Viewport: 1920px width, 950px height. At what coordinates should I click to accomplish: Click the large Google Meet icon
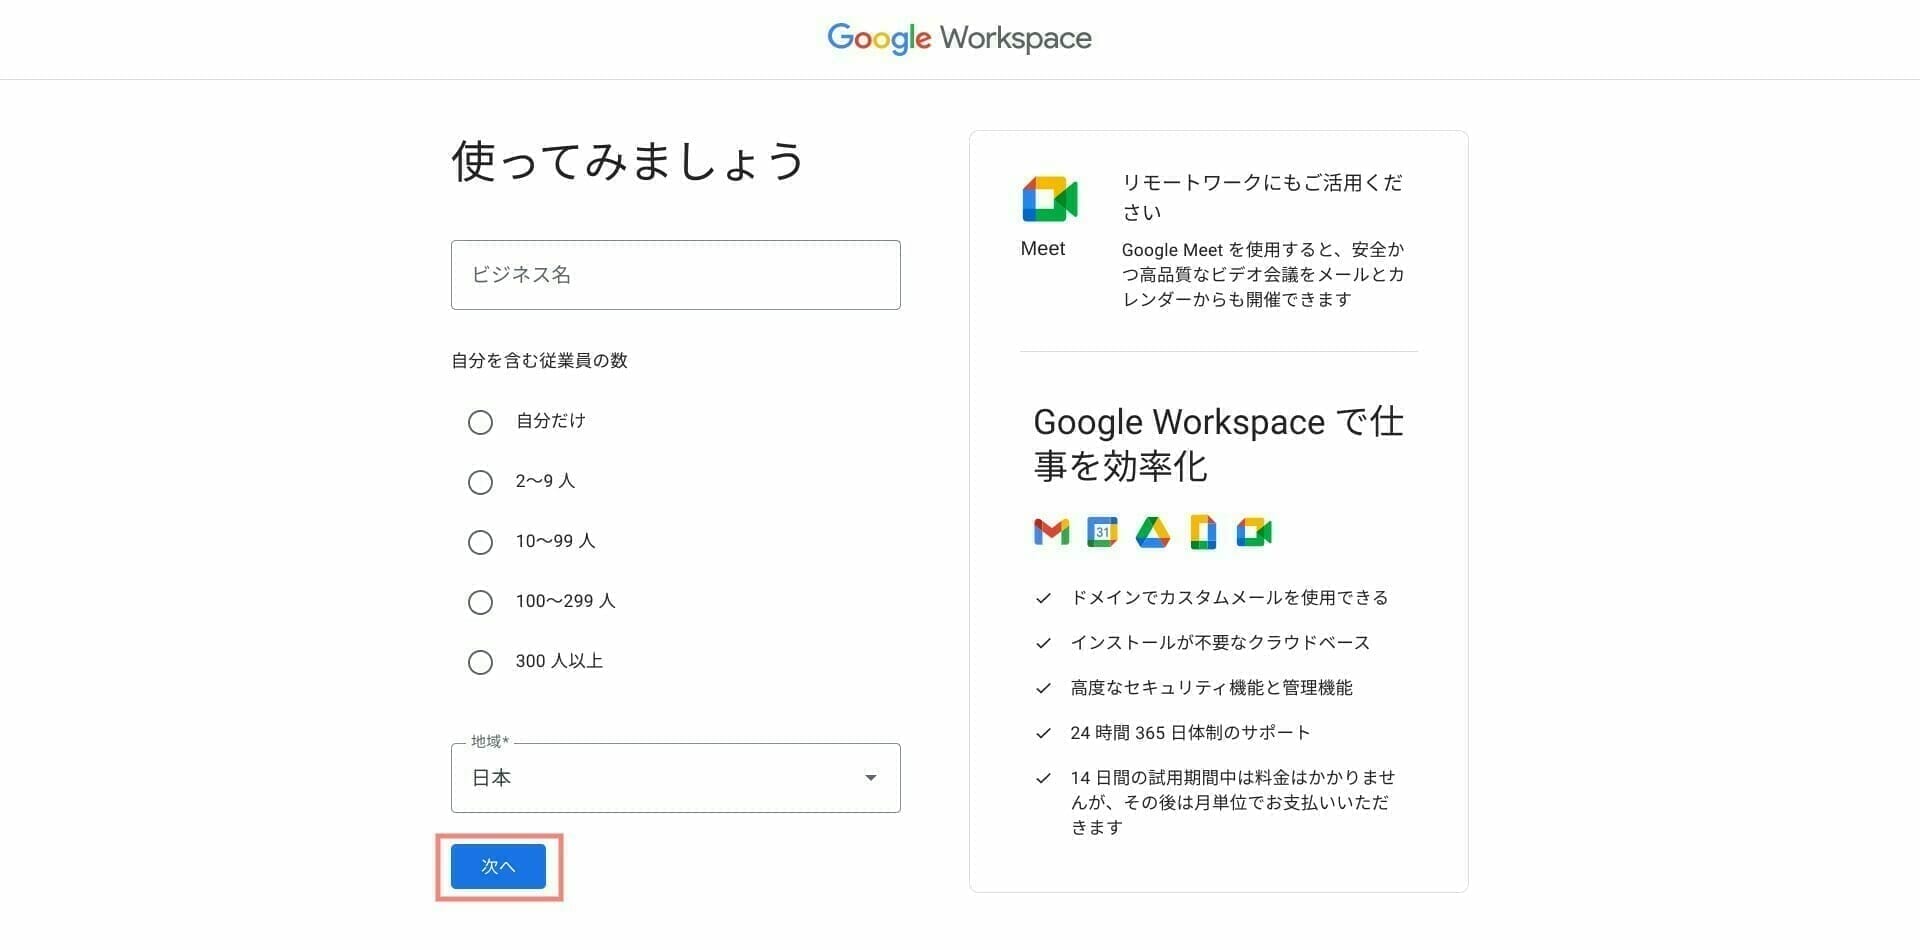pos(1049,199)
